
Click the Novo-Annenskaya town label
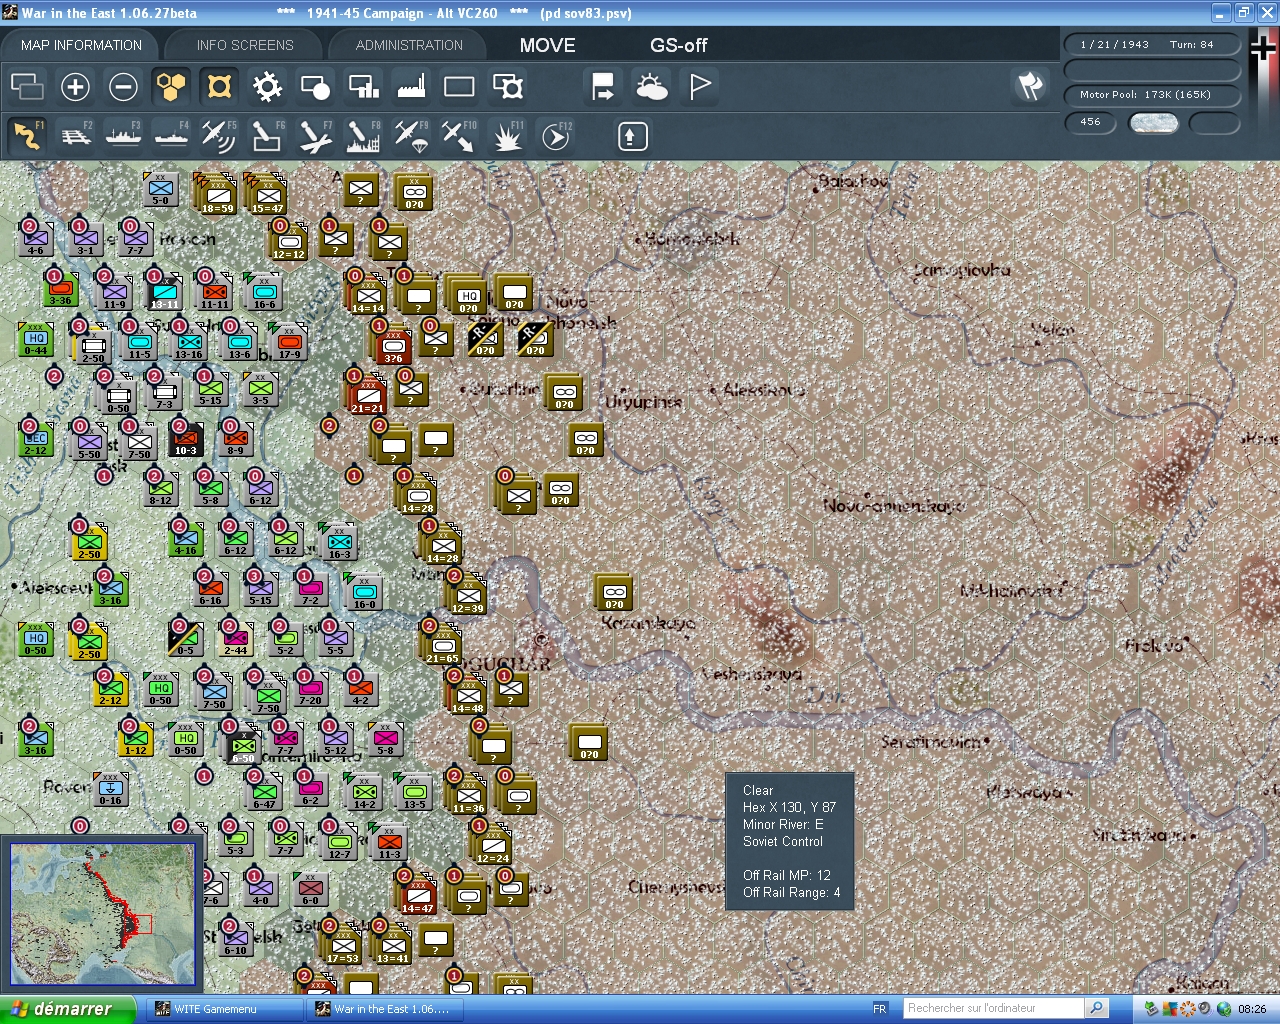point(894,505)
